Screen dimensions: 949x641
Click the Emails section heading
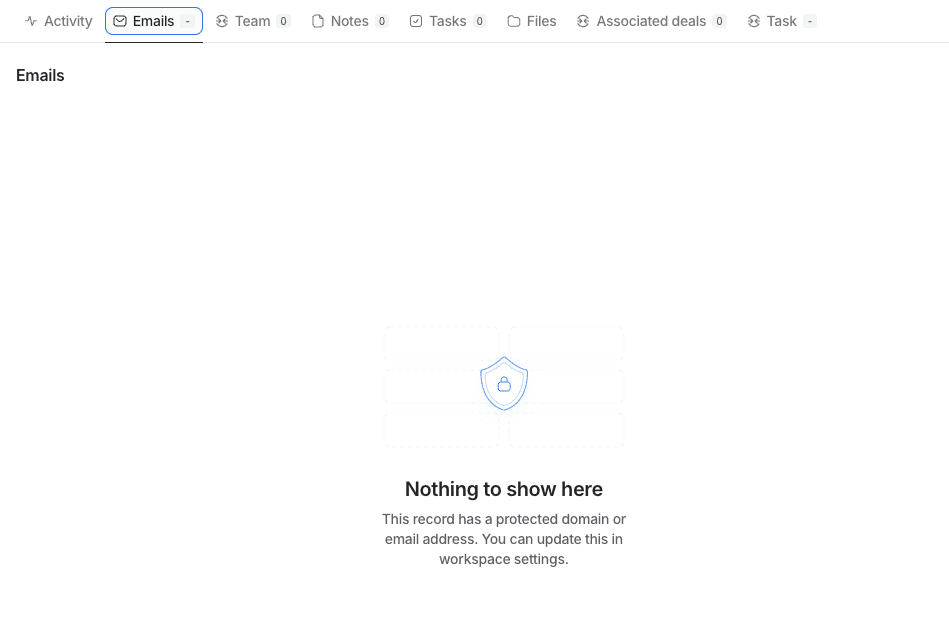tap(40, 76)
